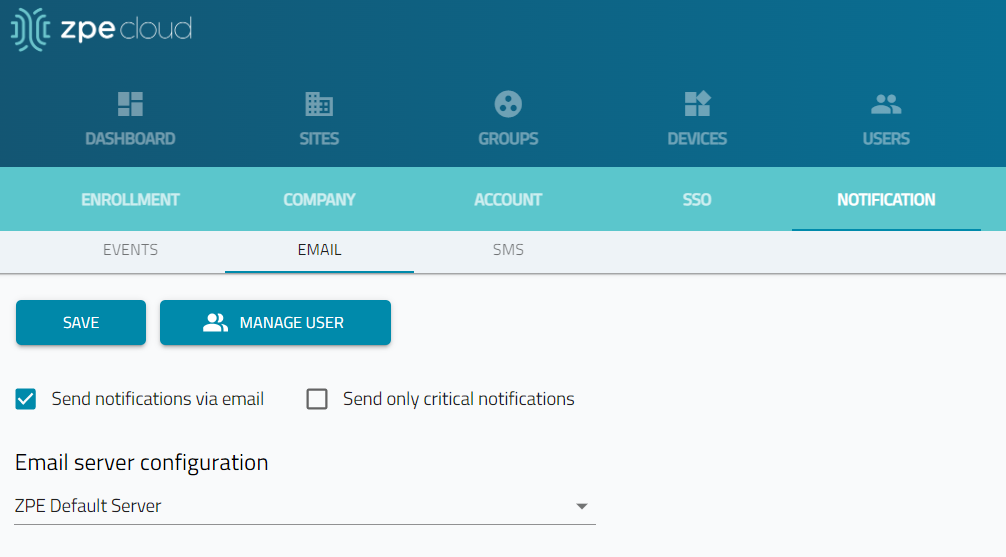The height and width of the screenshot is (557, 1006).
Task: Switch to the SMS sub-tab
Action: tap(508, 250)
